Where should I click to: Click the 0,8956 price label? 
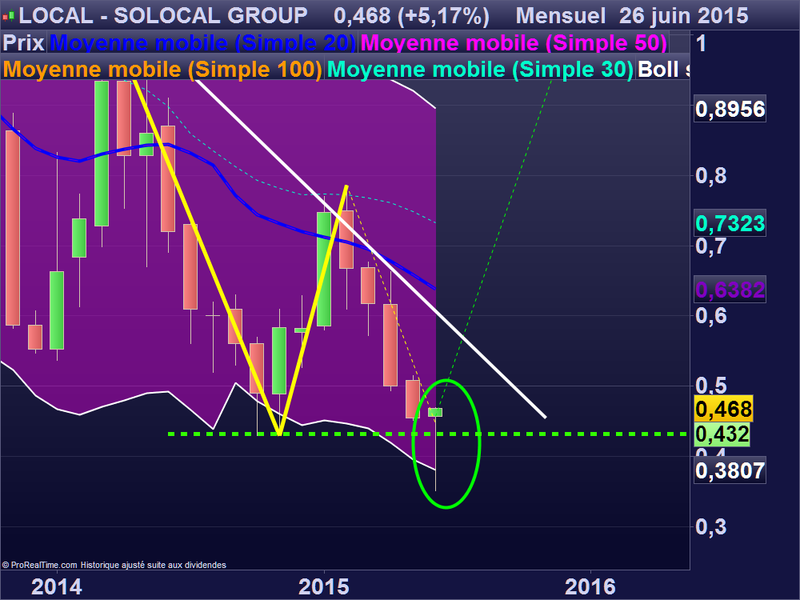tap(730, 109)
